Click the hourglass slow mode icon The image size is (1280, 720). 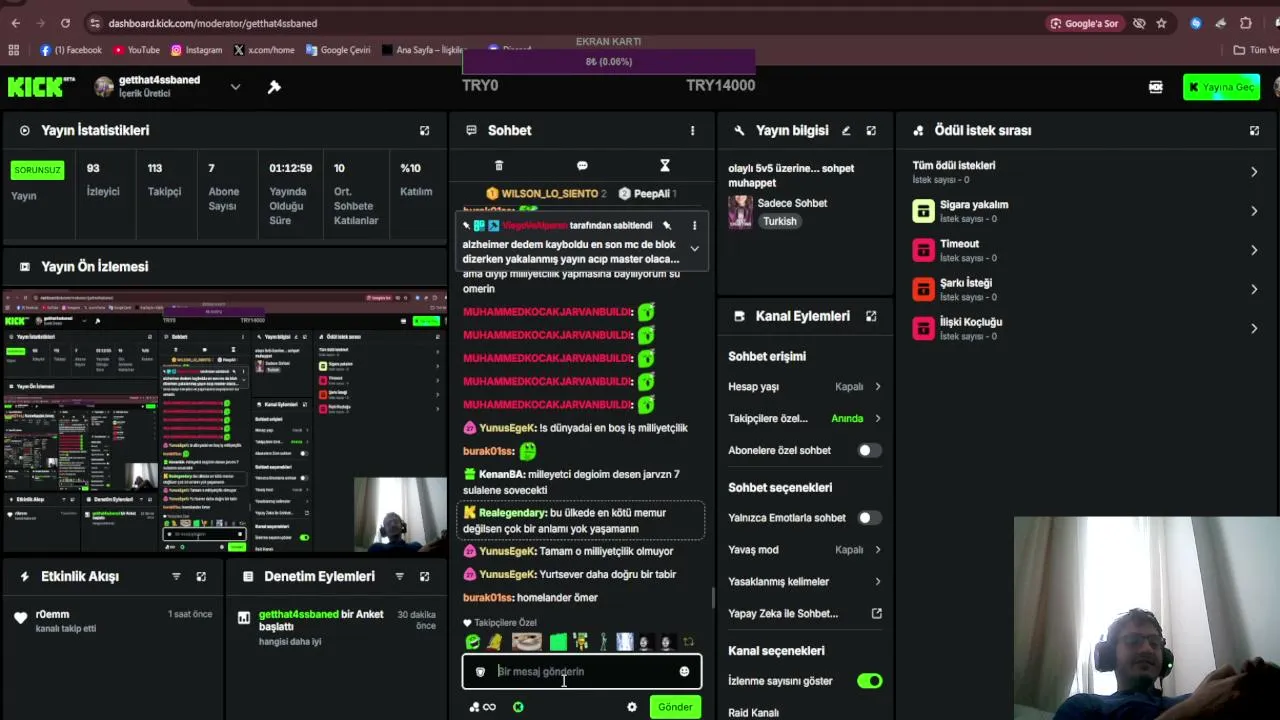pos(664,166)
